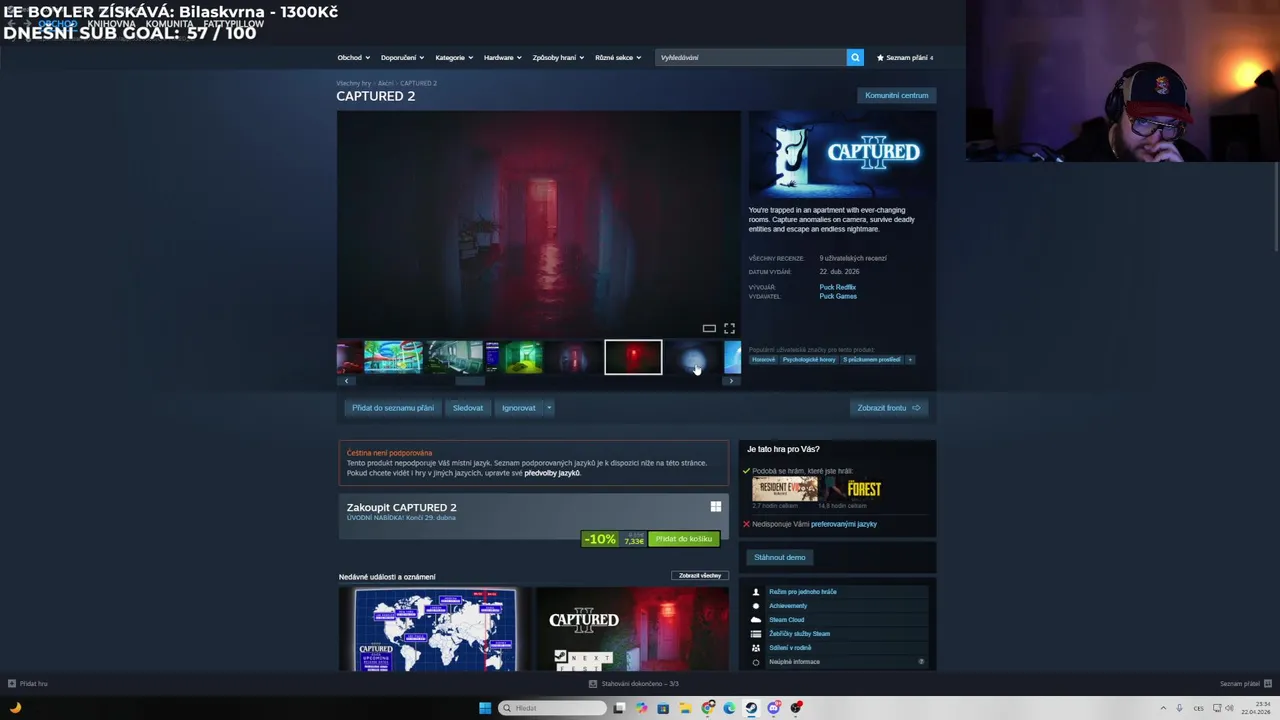This screenshot has height=720, width=1280.
Task: Open Komunitní centrum
Action: [897, 95]
